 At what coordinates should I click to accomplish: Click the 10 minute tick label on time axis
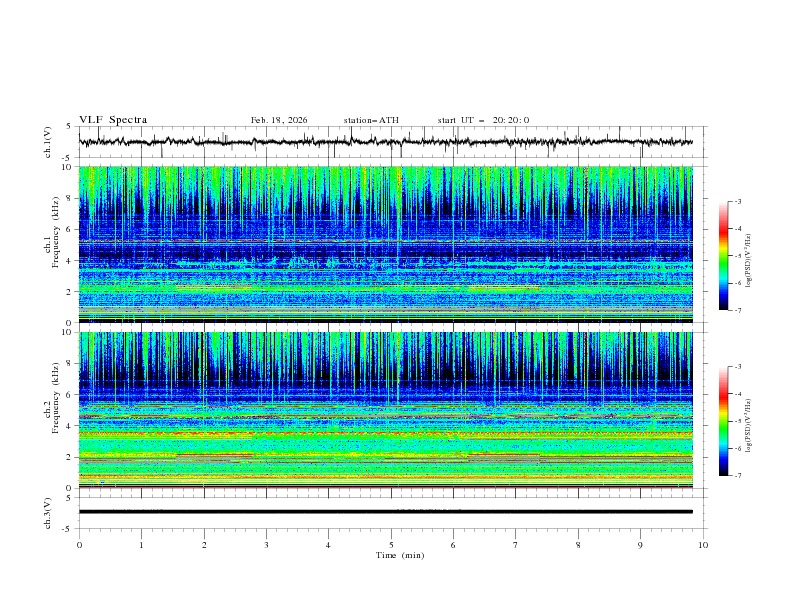[x=703, y=544]
